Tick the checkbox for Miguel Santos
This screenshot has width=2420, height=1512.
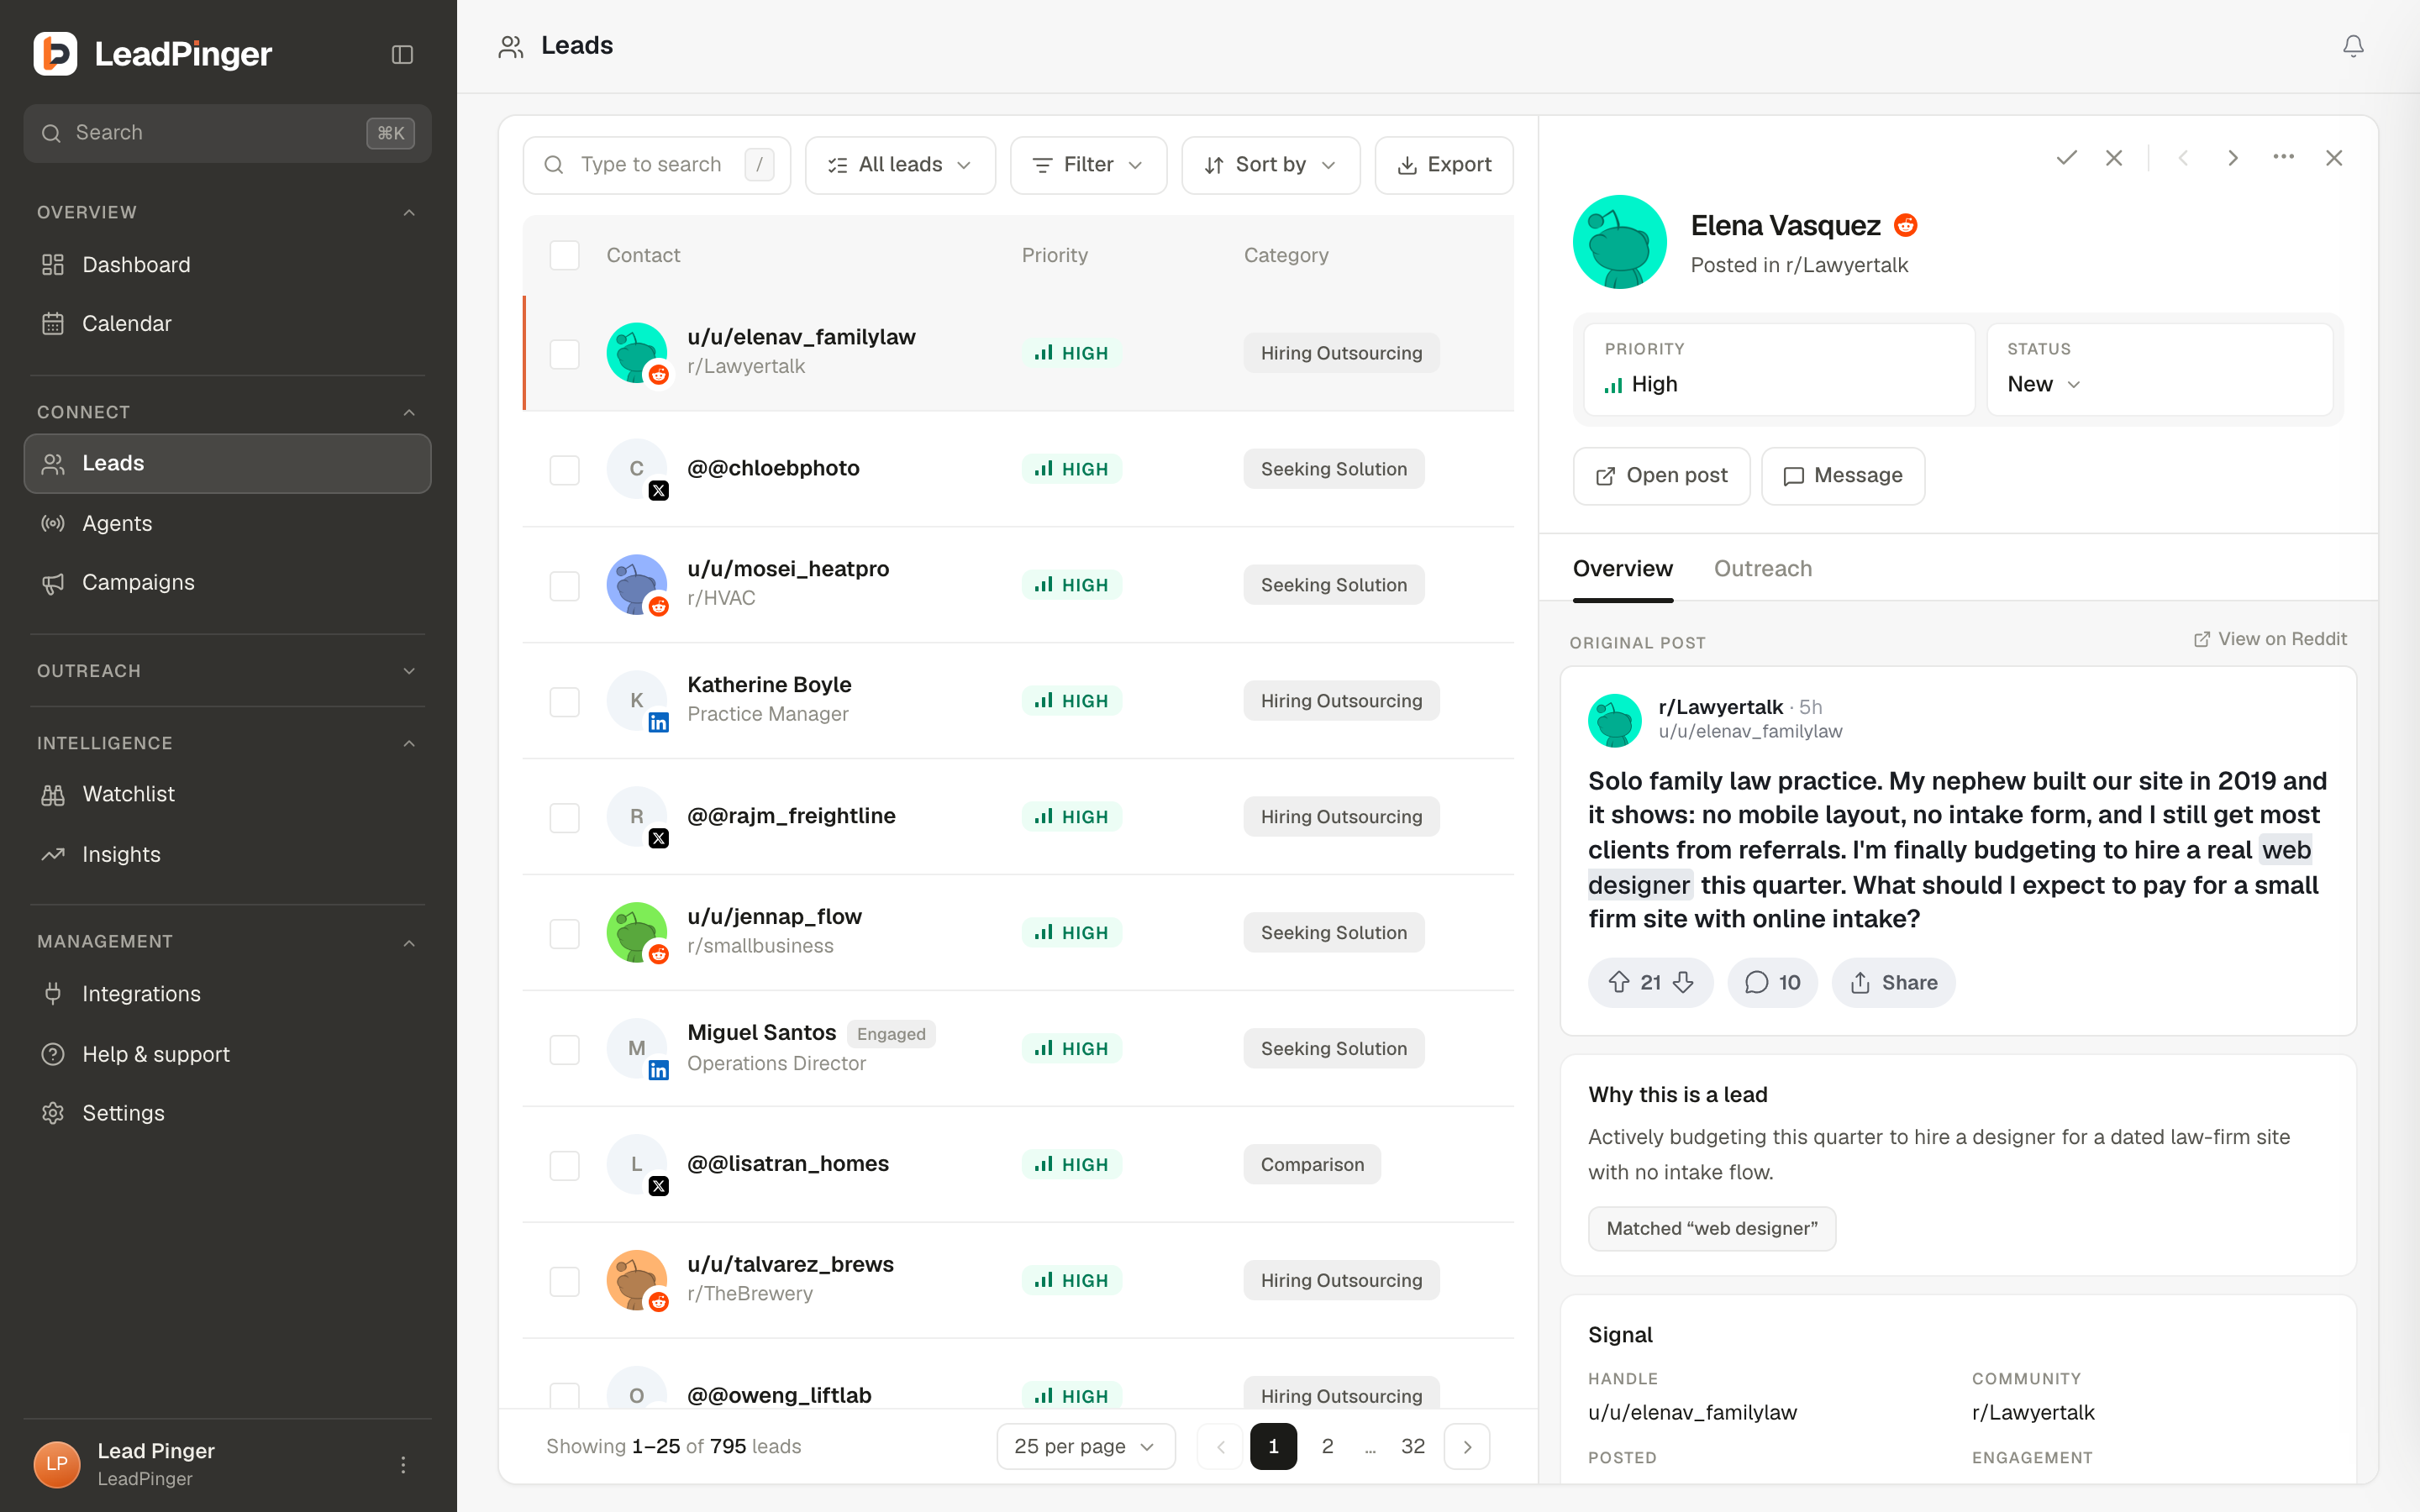point(565,1050)
